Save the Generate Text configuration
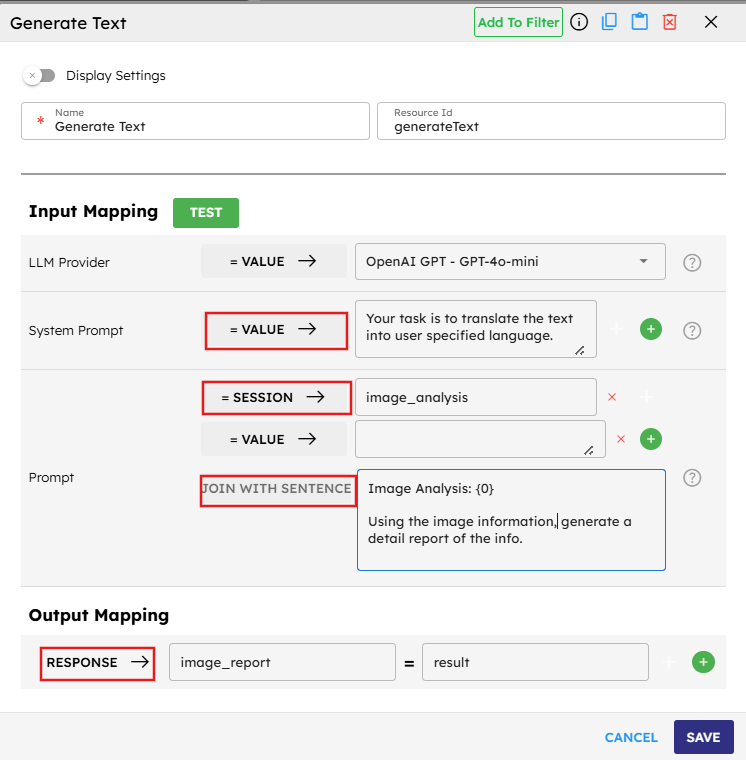746x760 pixels. [x=703, y=737]
